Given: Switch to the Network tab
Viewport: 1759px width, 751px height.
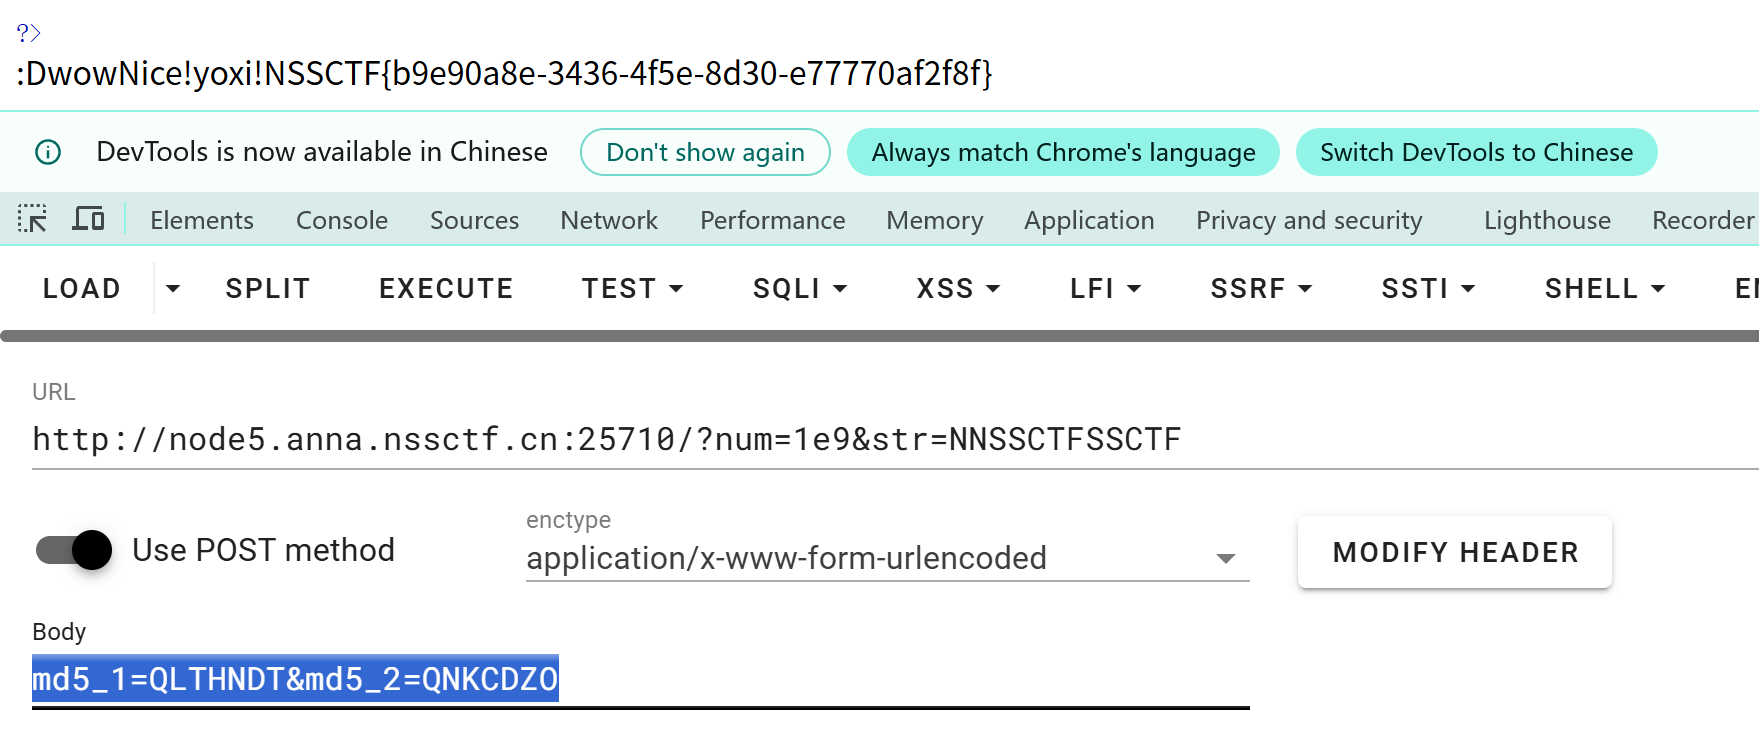Looking at the screenshot, I should point(608,220).
